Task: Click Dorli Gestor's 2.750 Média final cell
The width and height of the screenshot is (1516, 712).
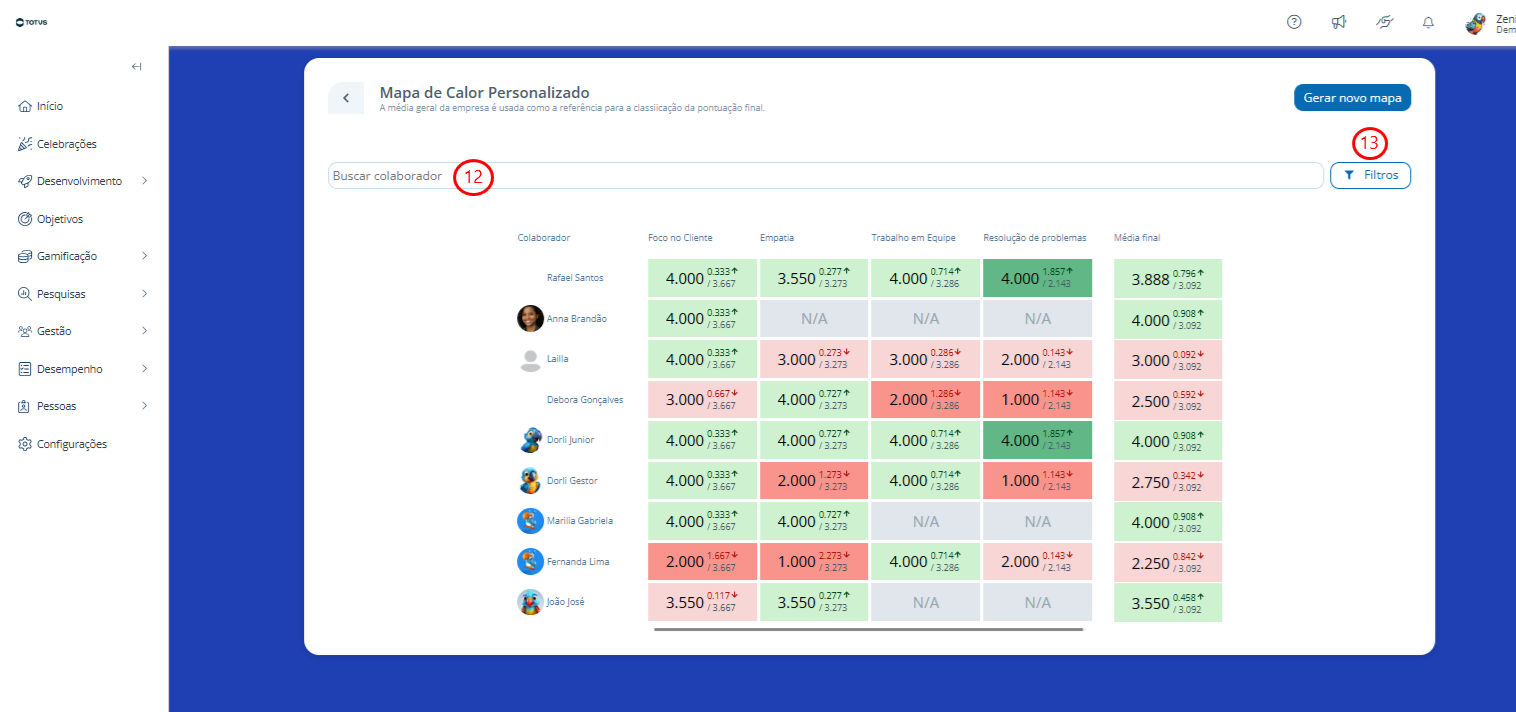Action: 1168,481
